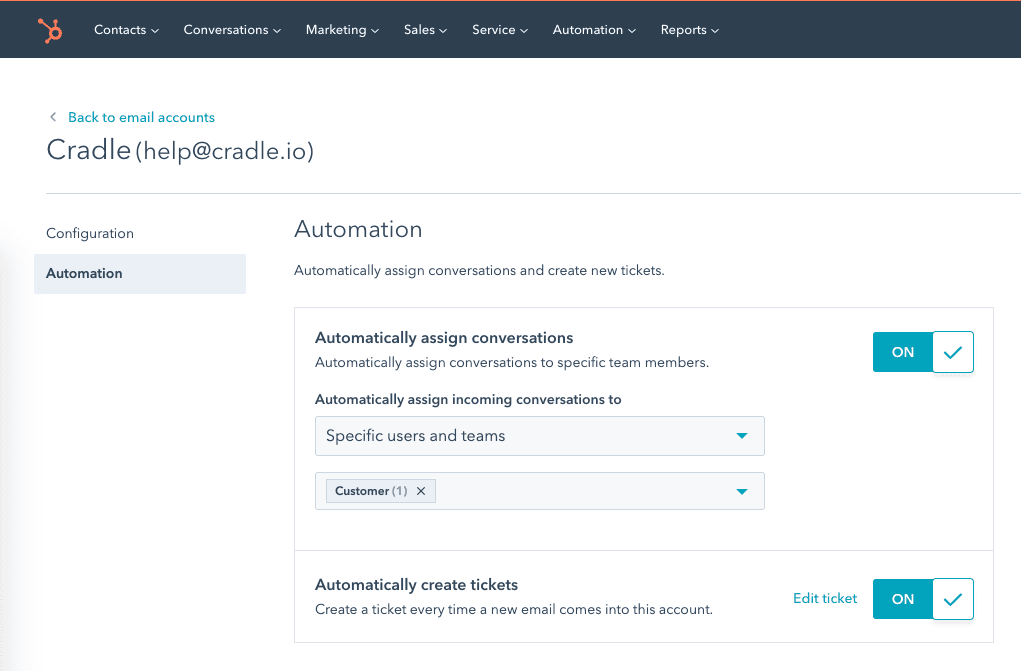The width and height of the screenshot is (1021, 671).
Task: Toggle Automatically create tickets ON switch
Action: point(903,599)
